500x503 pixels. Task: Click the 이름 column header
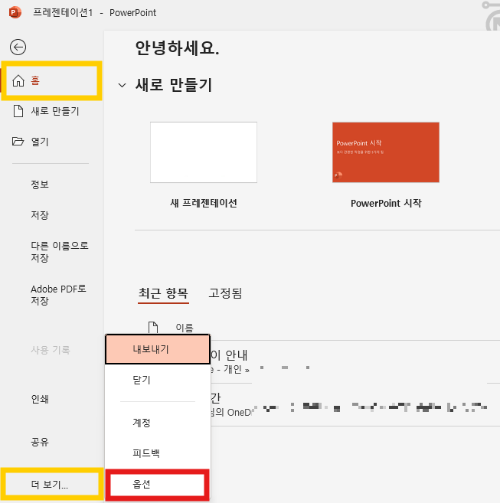tap(184, 328)
